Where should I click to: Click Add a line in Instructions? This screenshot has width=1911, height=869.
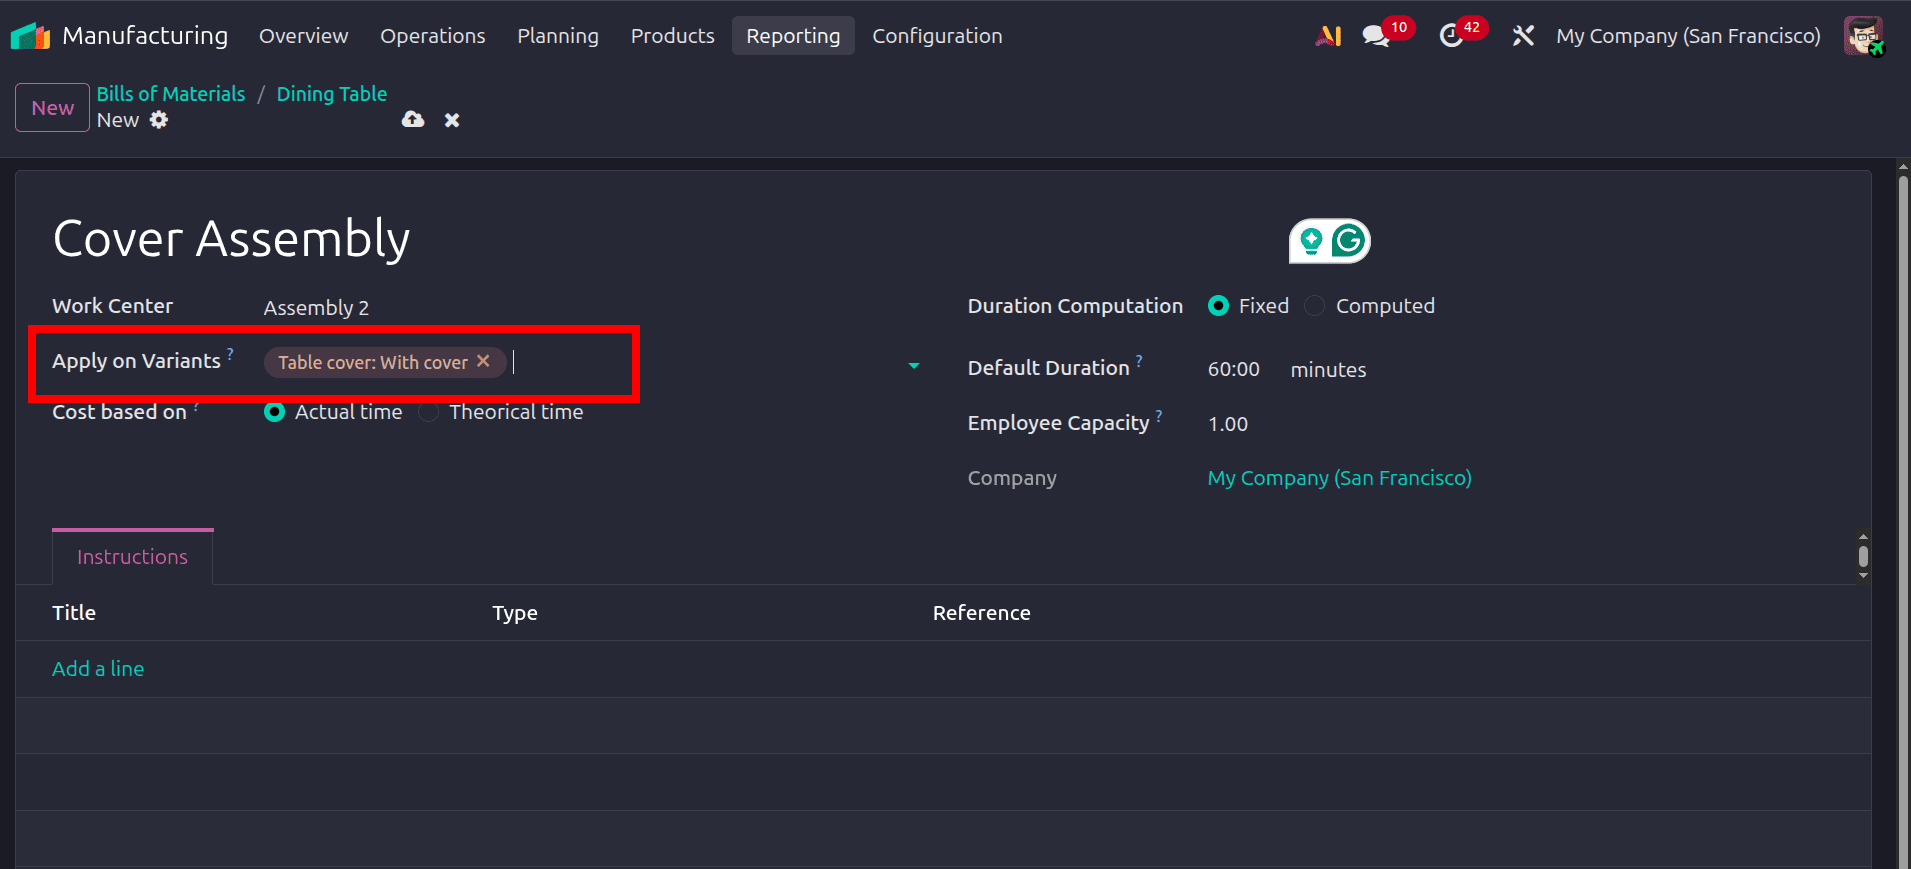(x=98, y=669)
